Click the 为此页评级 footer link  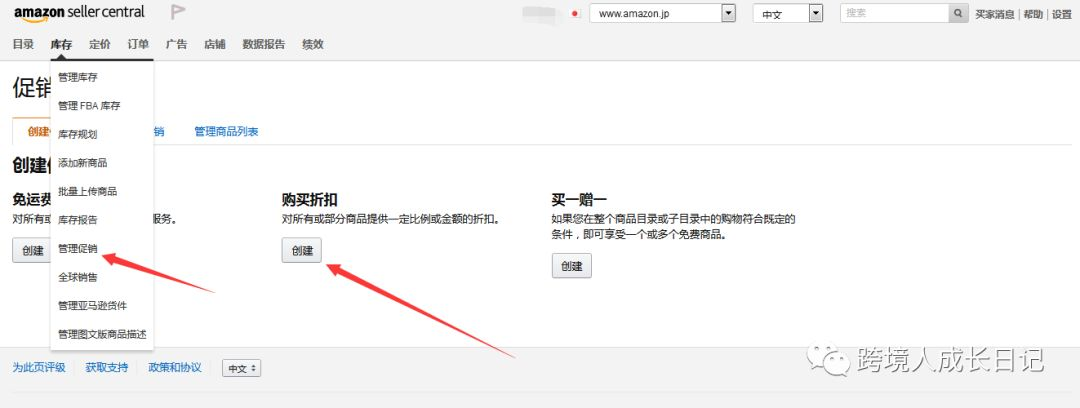point(39,367)
